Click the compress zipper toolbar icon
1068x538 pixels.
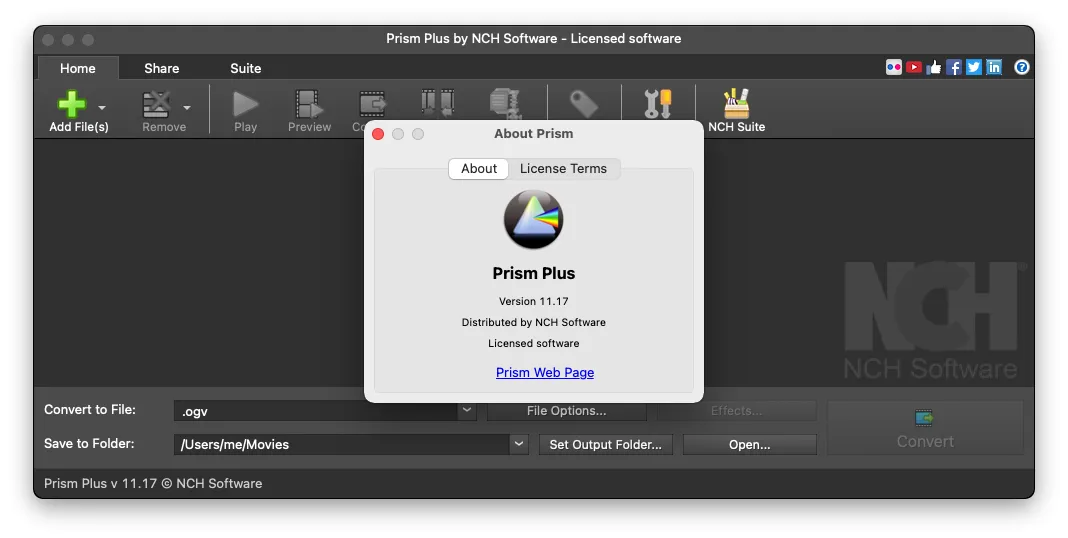click(x=505, y=104)
